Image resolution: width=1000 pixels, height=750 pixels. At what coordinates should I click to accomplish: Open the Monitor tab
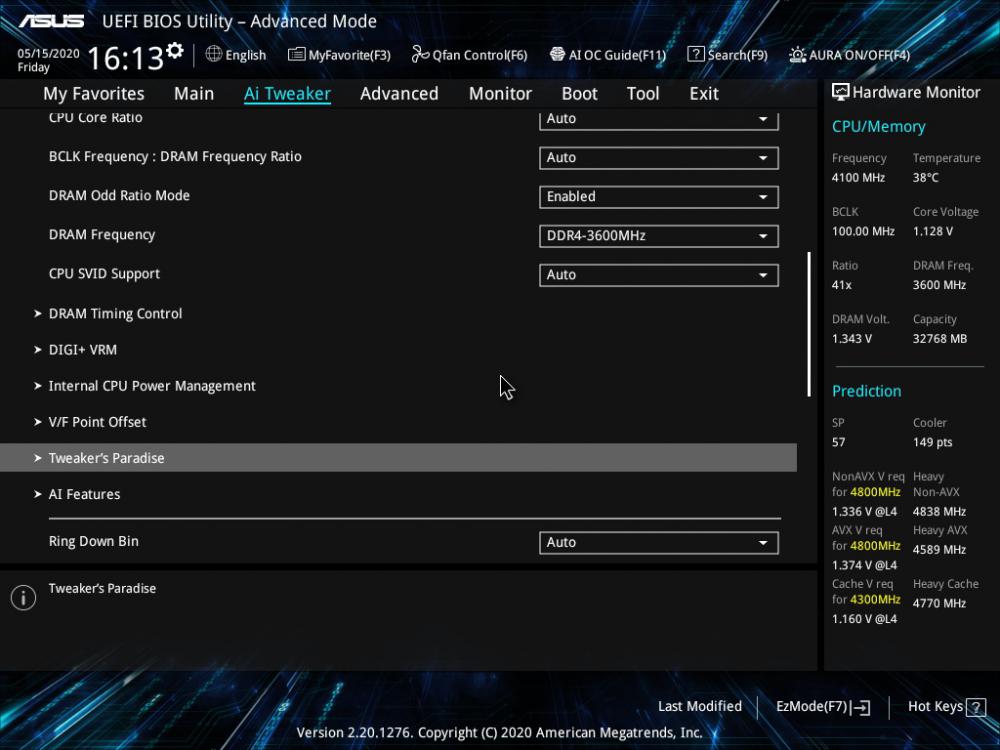click(500, 94)
